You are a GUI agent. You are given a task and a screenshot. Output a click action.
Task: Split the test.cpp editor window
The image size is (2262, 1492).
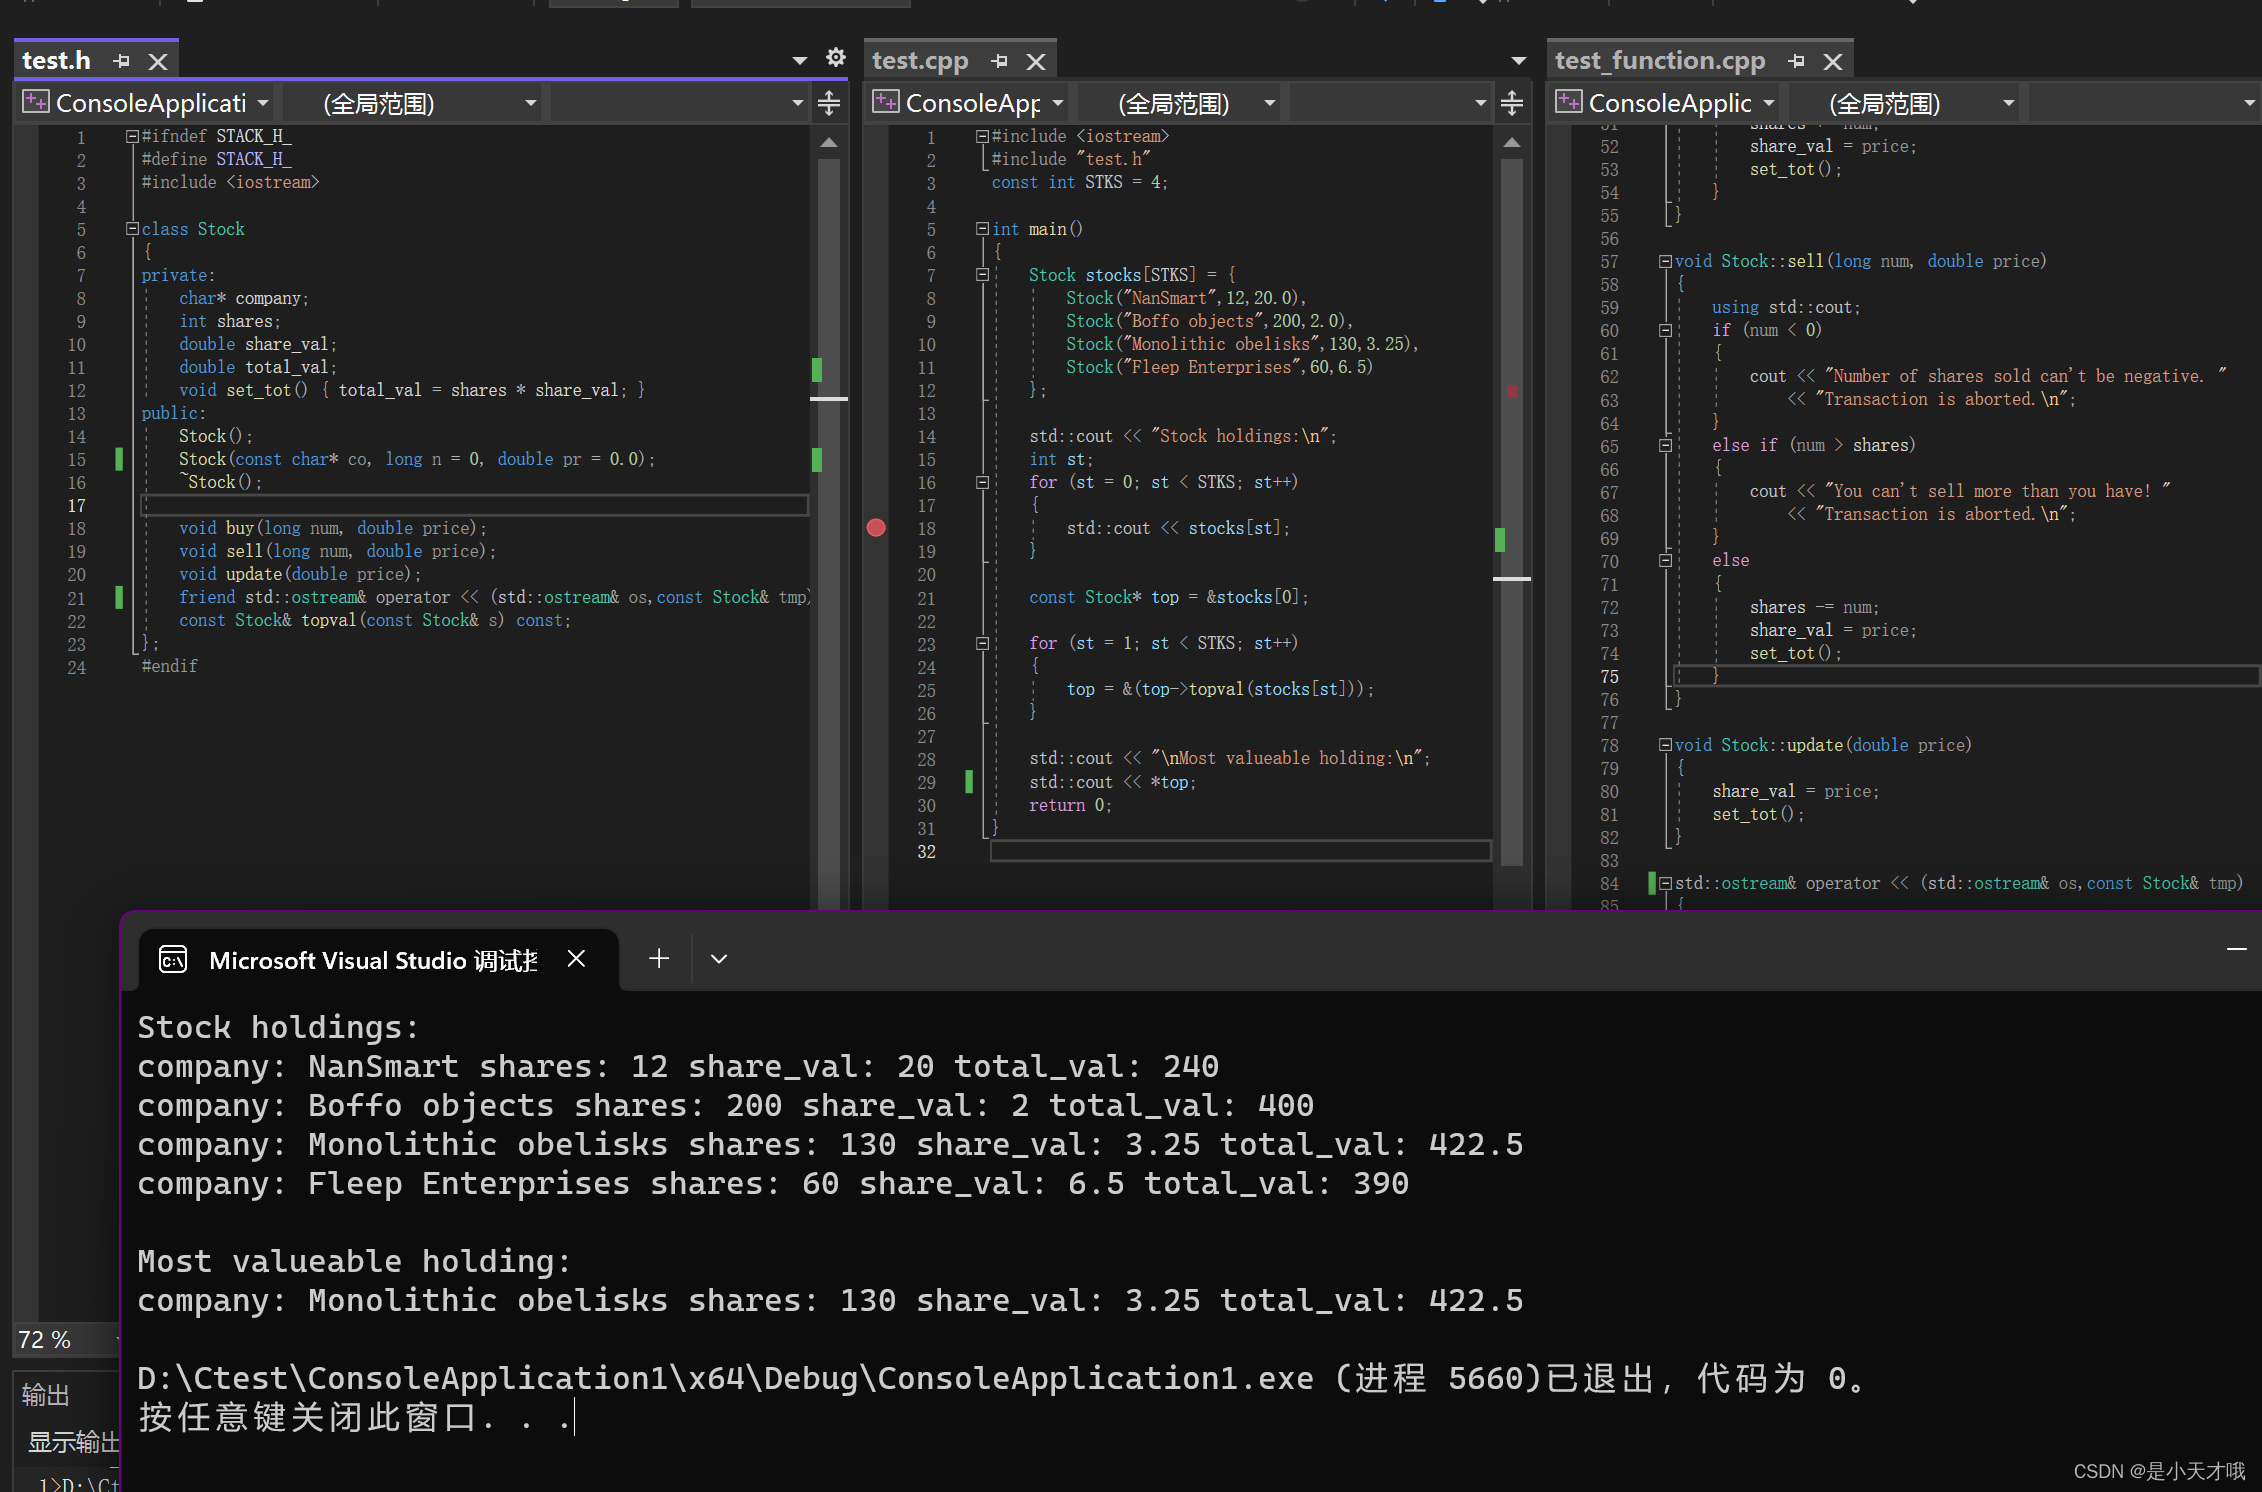pos(1512,103)
